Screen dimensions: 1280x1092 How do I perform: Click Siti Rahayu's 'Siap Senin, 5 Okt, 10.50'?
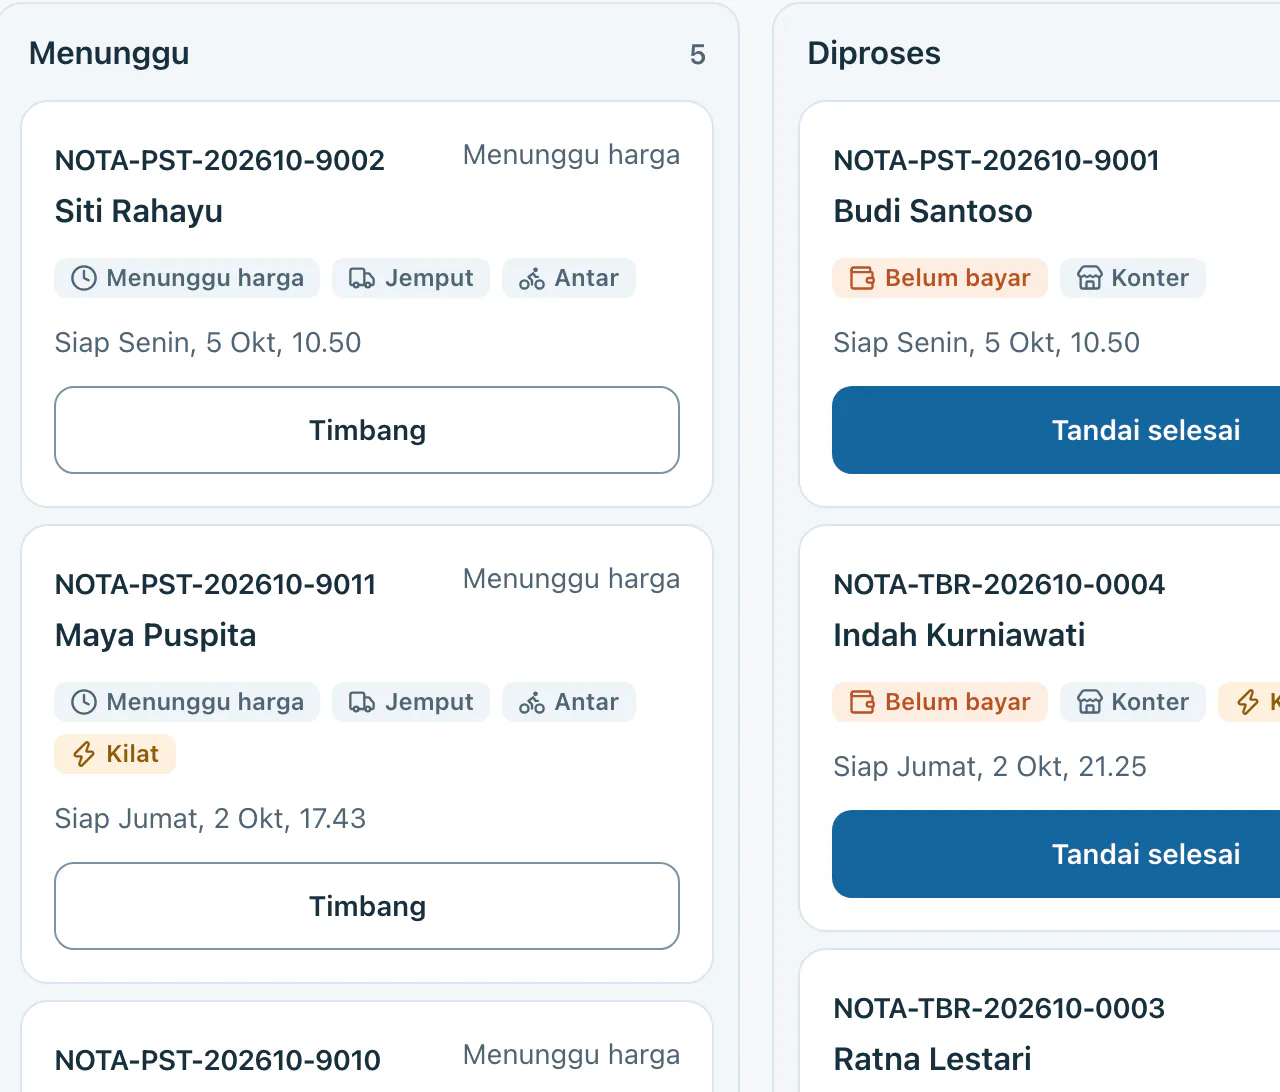(x=208, y=343)
